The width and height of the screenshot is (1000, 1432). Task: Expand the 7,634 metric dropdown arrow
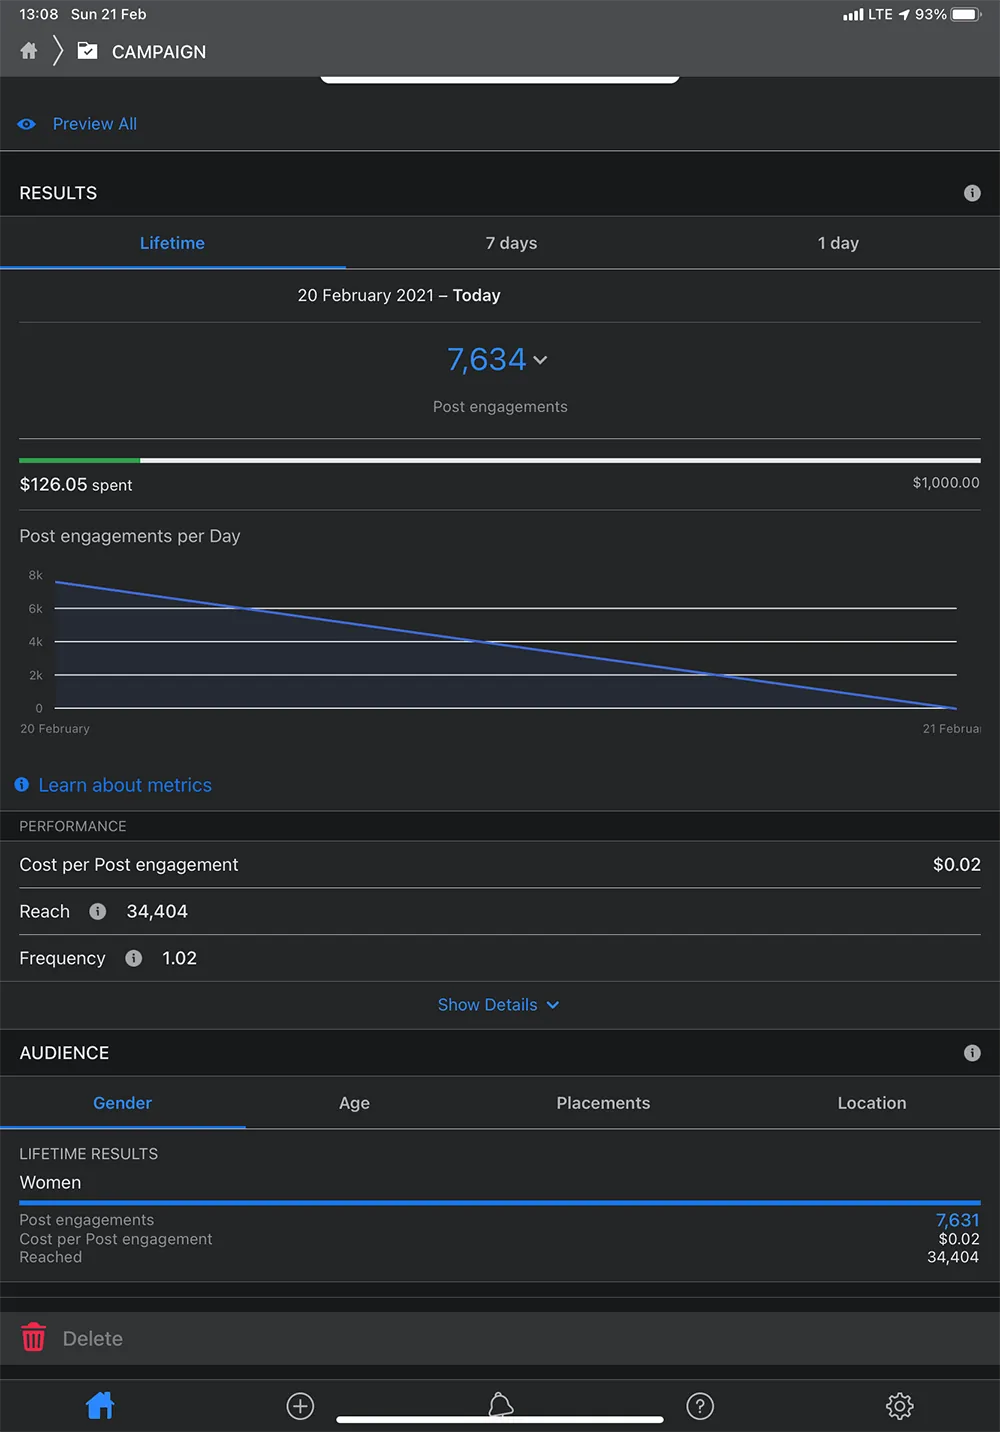[541, 360]
